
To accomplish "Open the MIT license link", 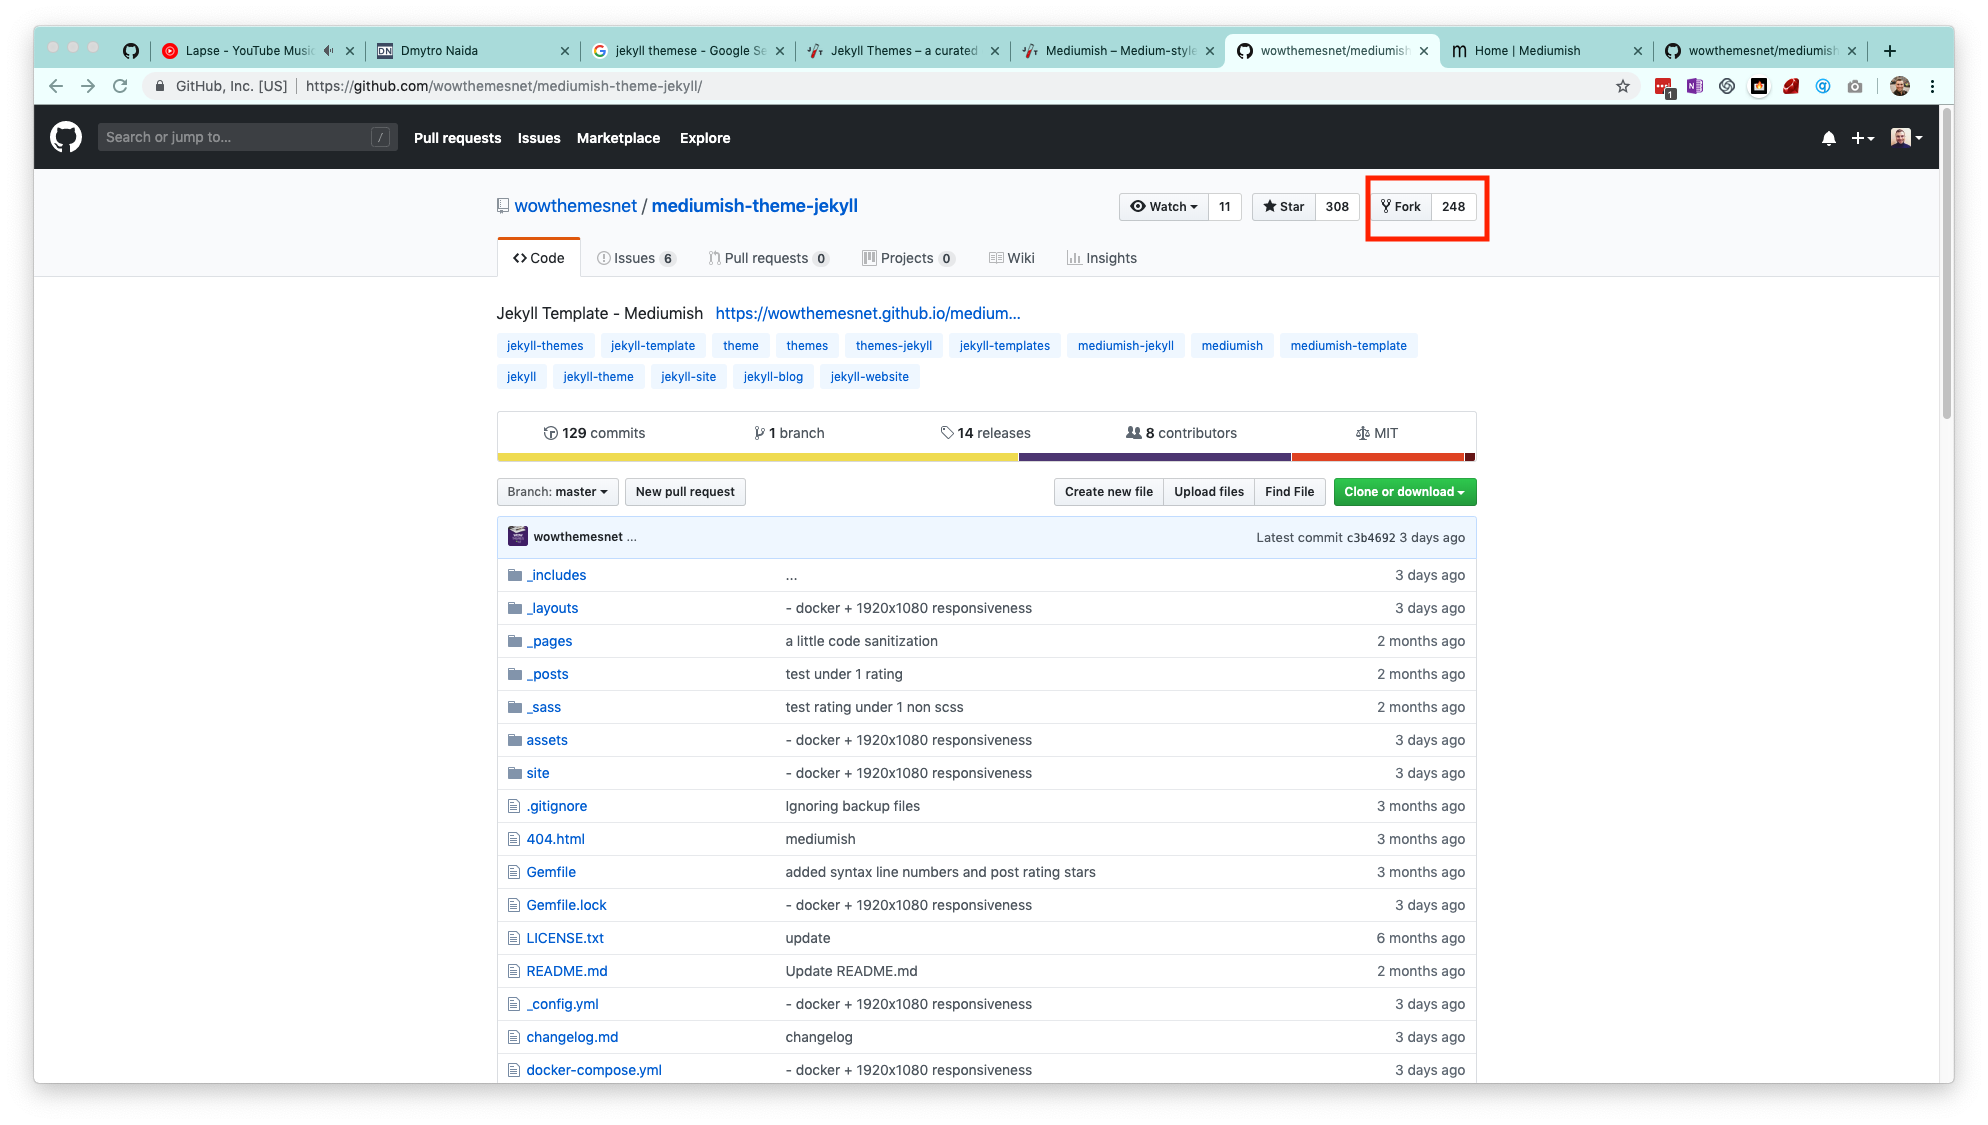I will click(x=1377, y=433).
